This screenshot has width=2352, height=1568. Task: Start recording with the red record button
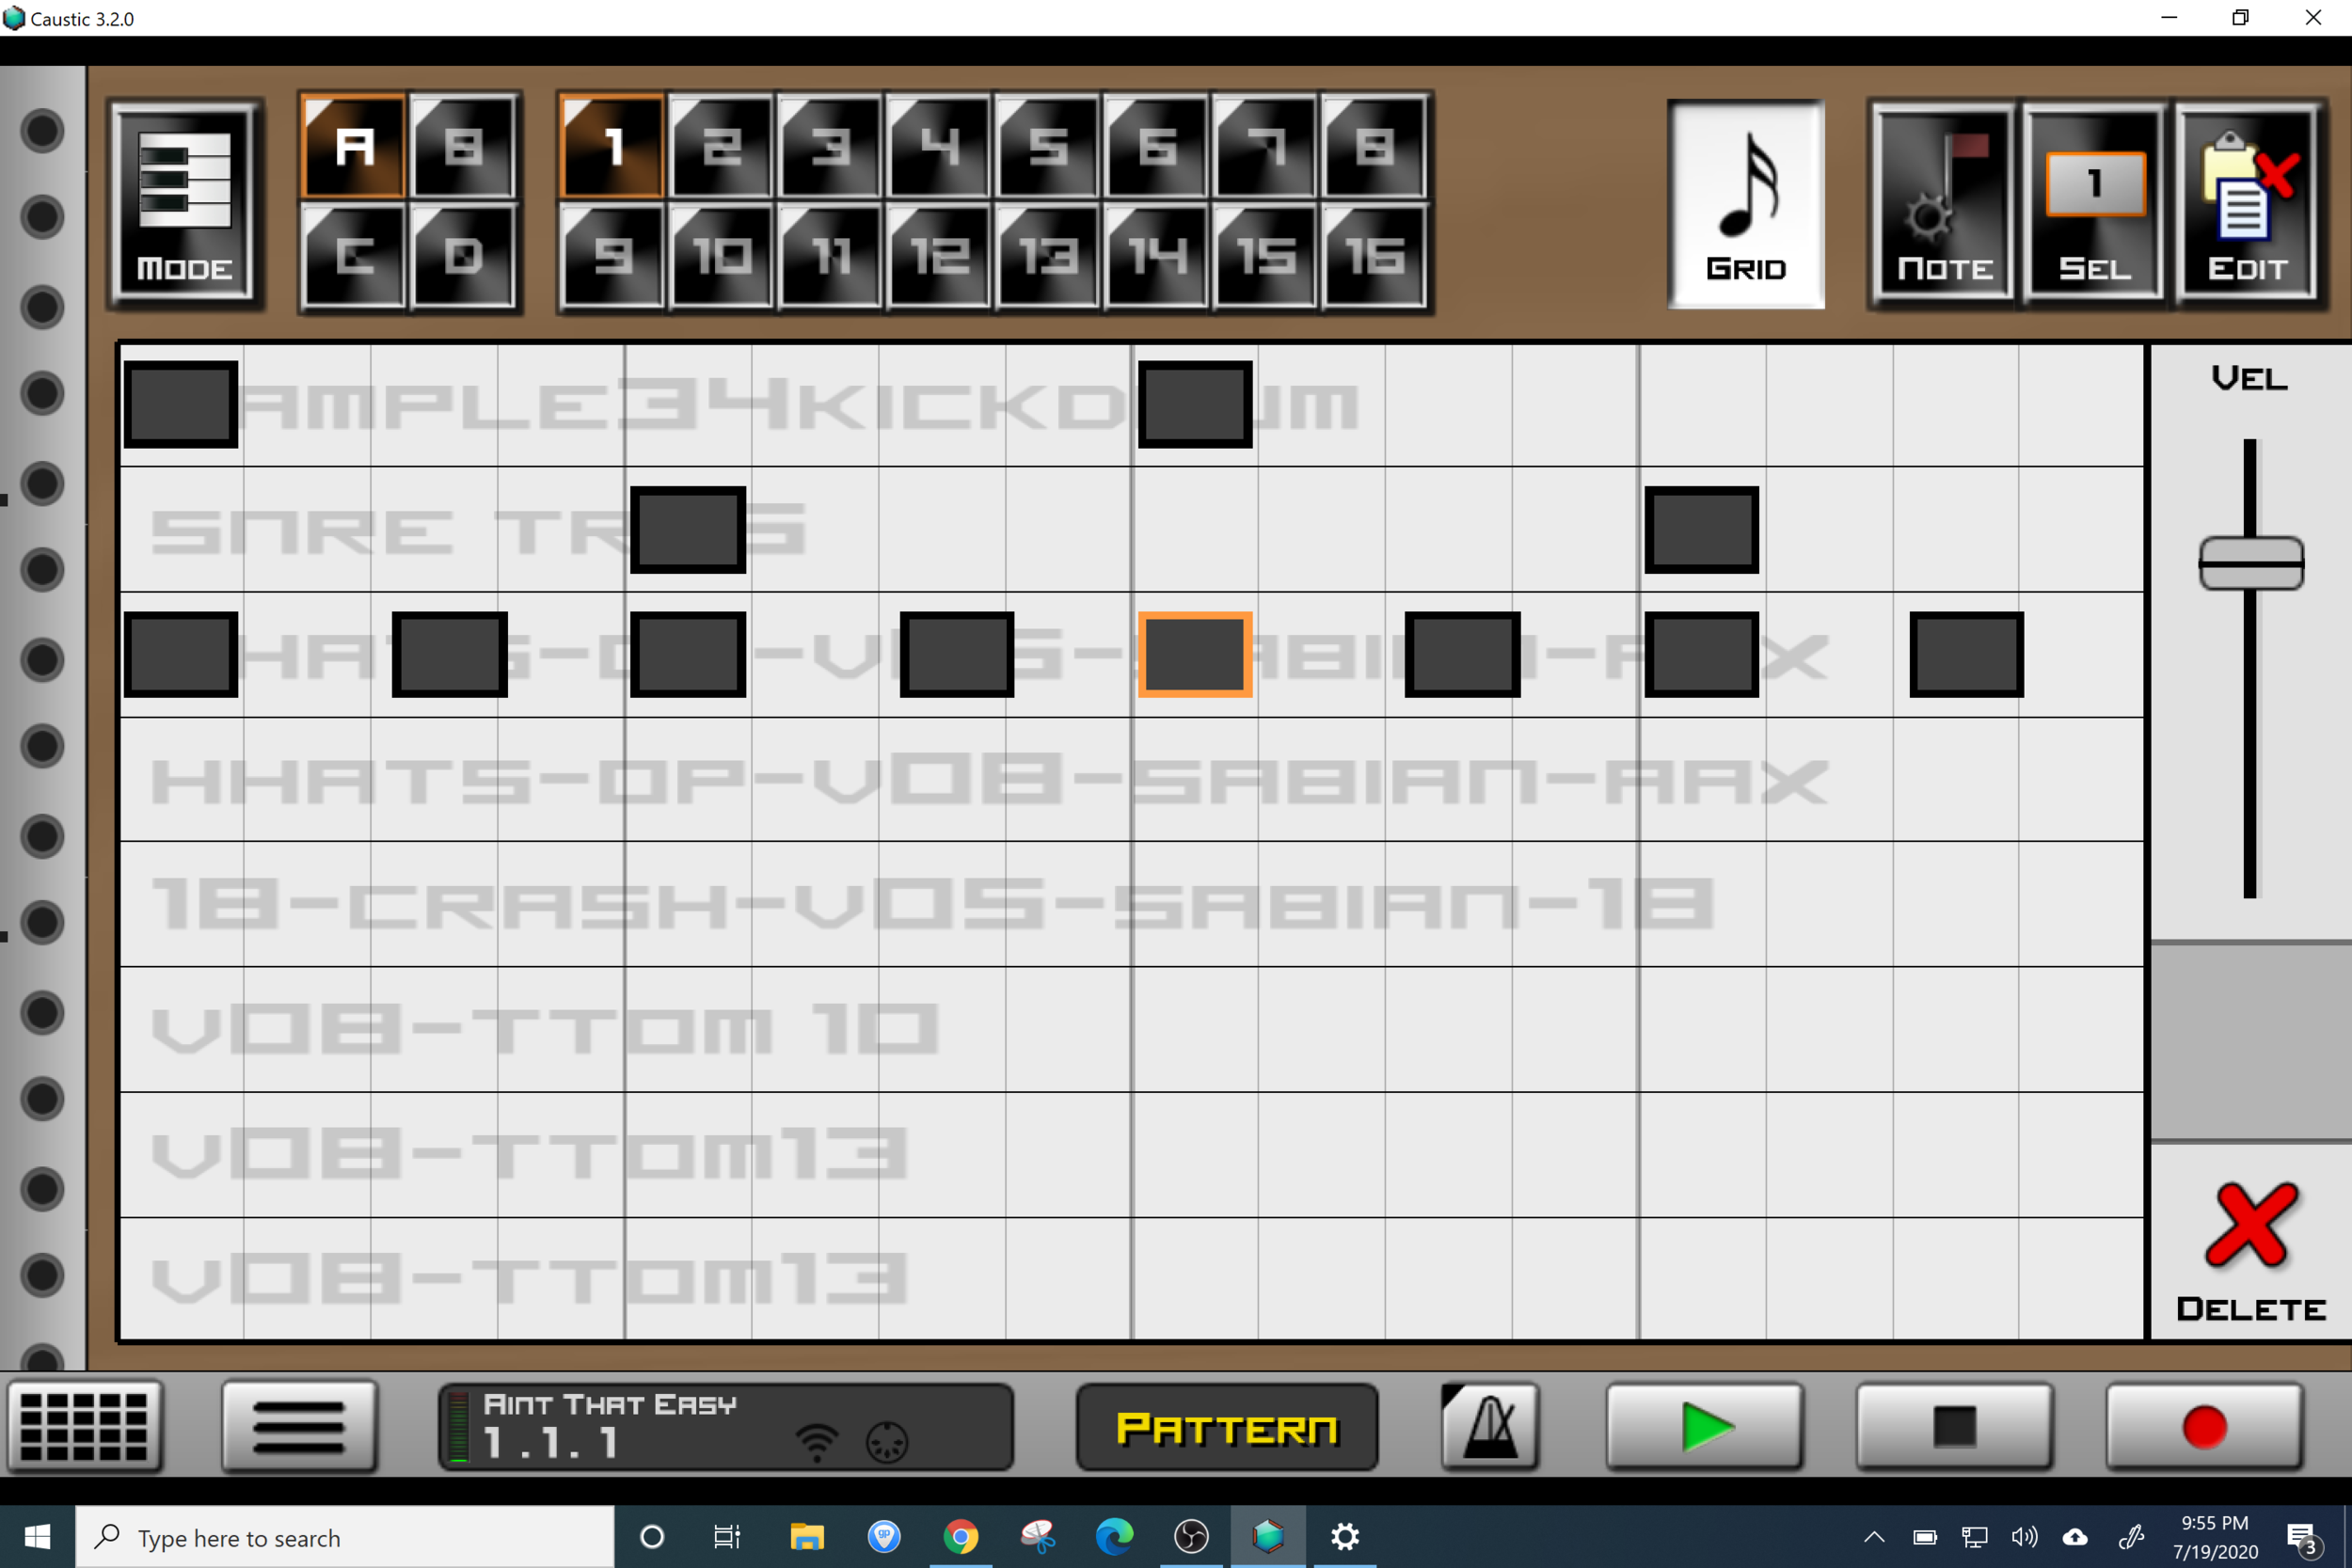click(2203, 1426)
